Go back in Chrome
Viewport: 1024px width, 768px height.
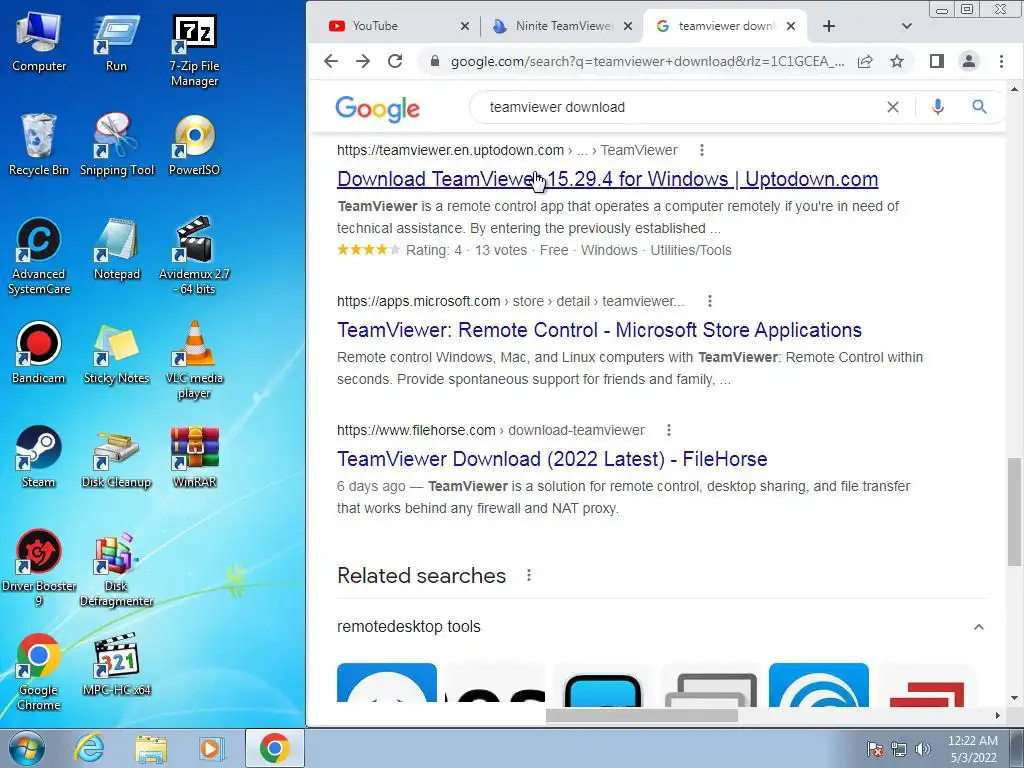[331, 61]
